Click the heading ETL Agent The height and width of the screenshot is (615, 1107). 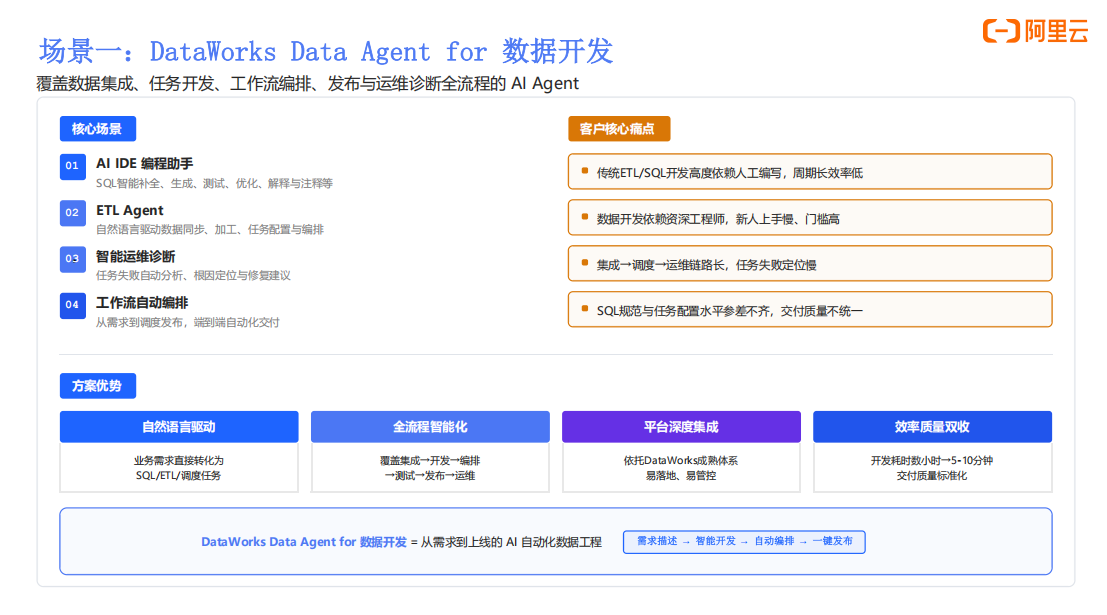click(x=130, y=210)
